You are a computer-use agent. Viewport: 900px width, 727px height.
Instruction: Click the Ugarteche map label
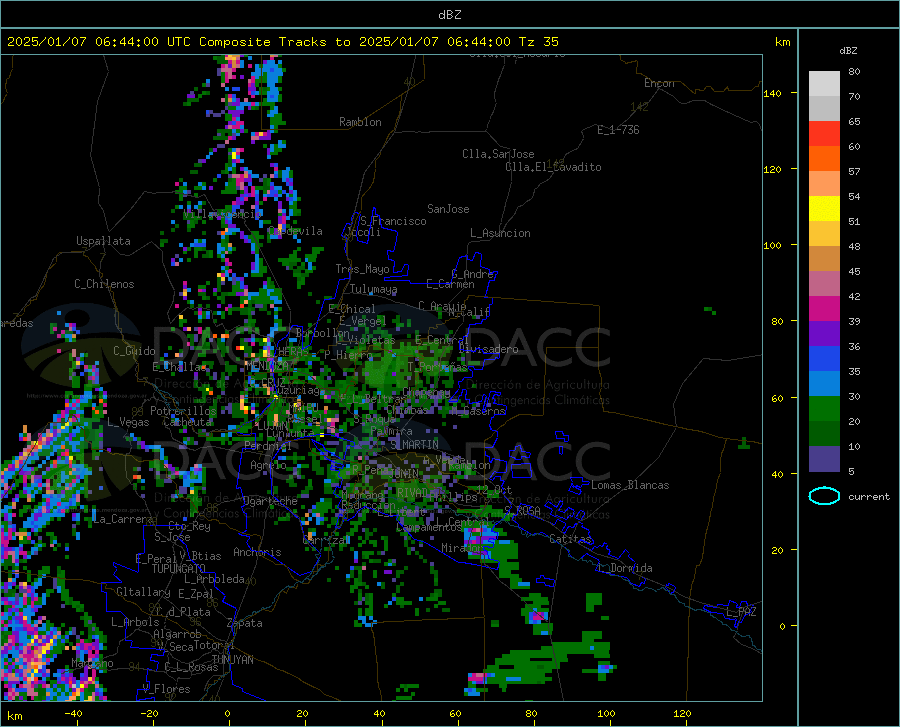coord(270,501)
